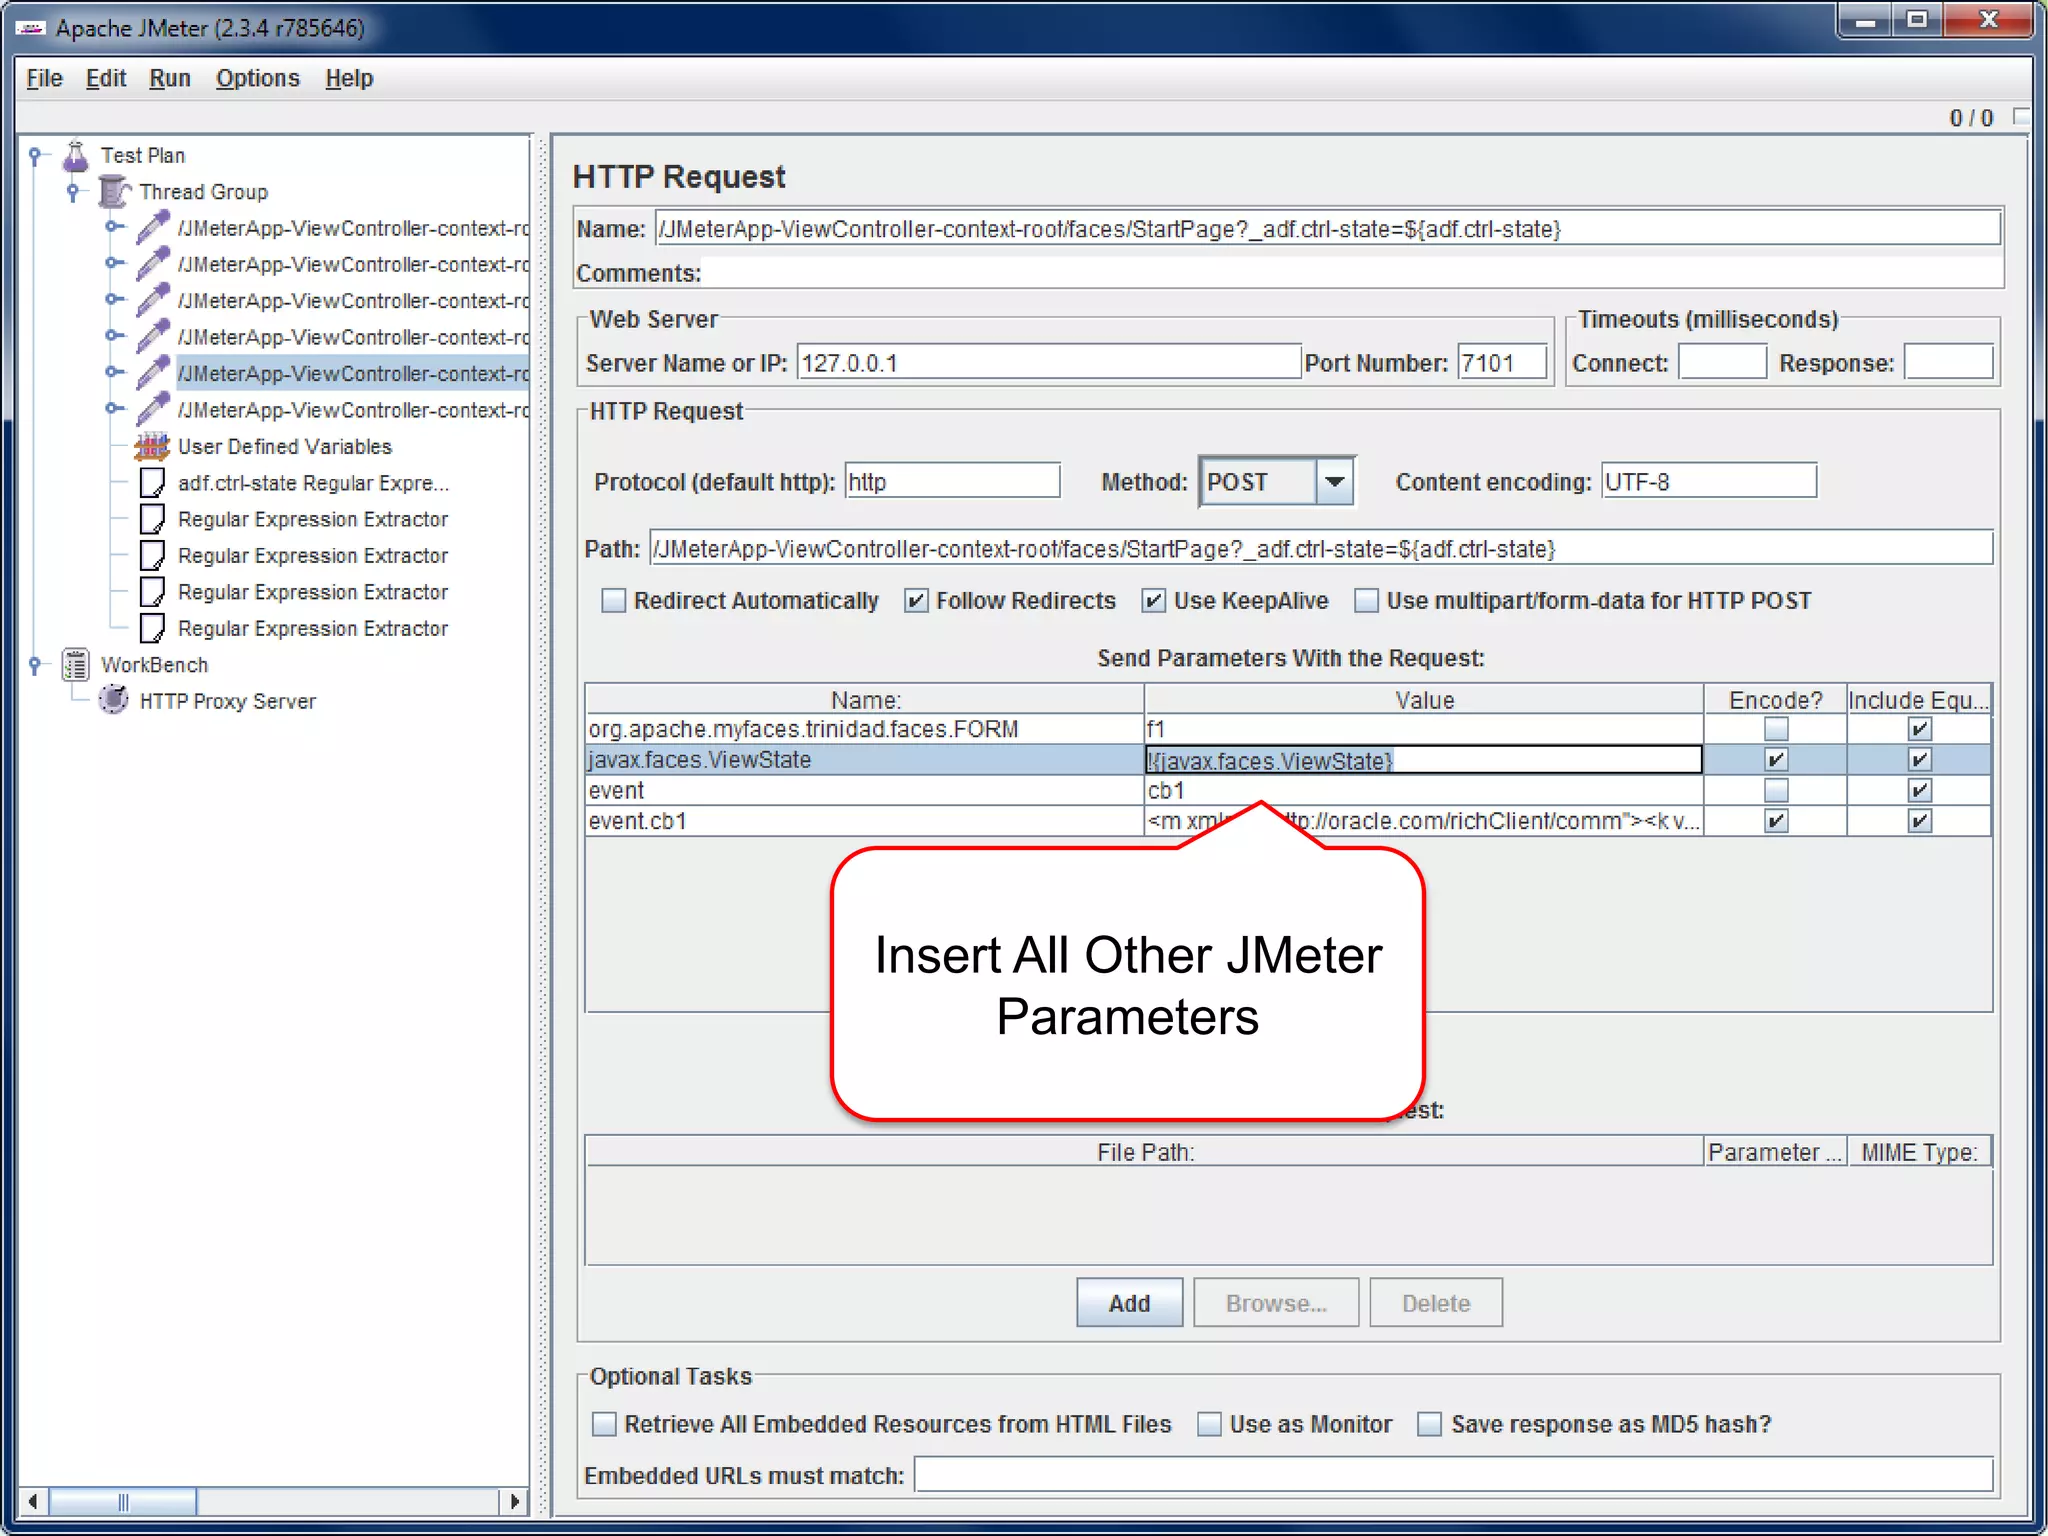Expand the selected HTTP request tree node

(114, 372)
